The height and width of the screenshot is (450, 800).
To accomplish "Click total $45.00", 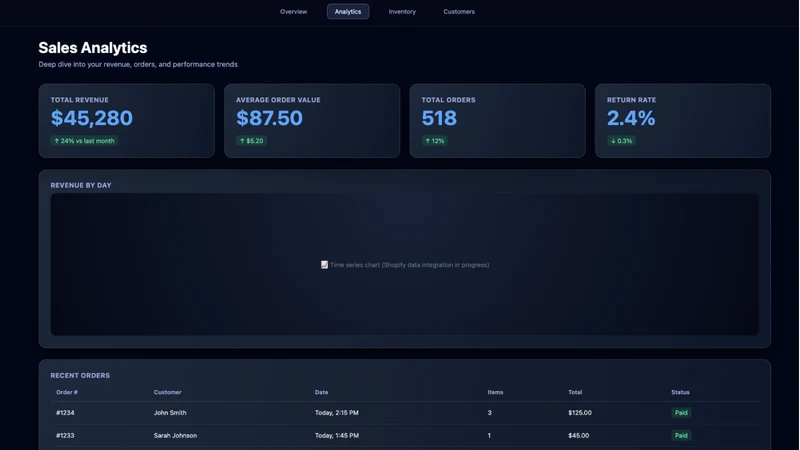I will [x=579, y=436].
